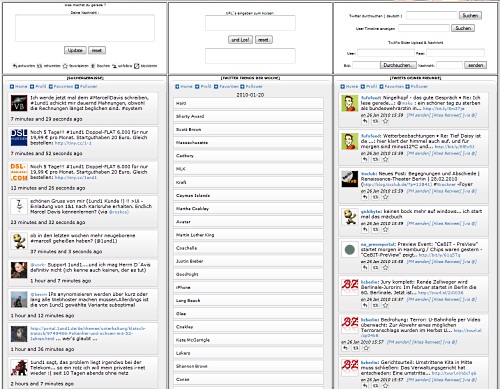
Task: Focus the TwitPic User field
Action: coord(386,53)
